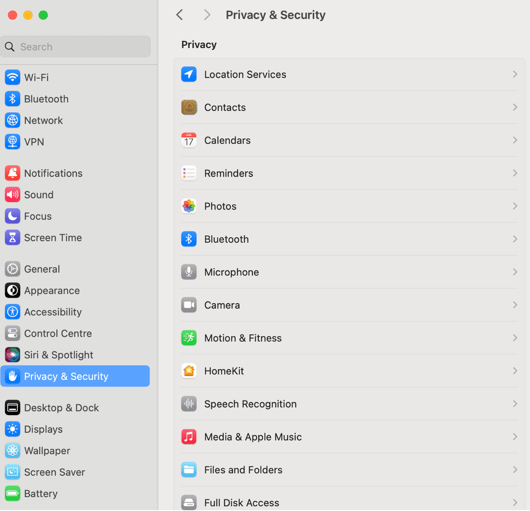
Task: Select the Calendars icon showing 17
Action: click(x=189, y=140)
